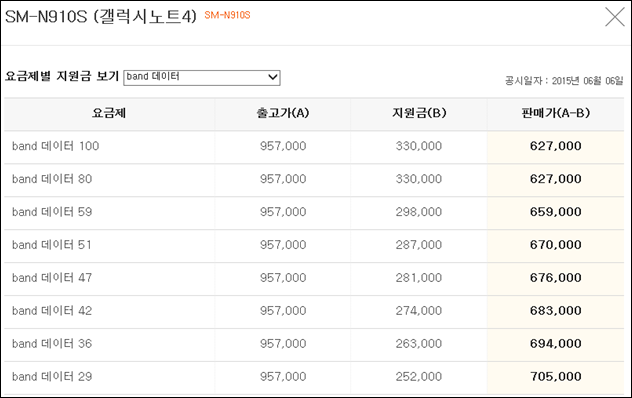Click 957,000 in band 데이터 80 row
Image resolution: width=632 pixels, height=398 pixels.
pyautogui.click(x=283, y=179)
